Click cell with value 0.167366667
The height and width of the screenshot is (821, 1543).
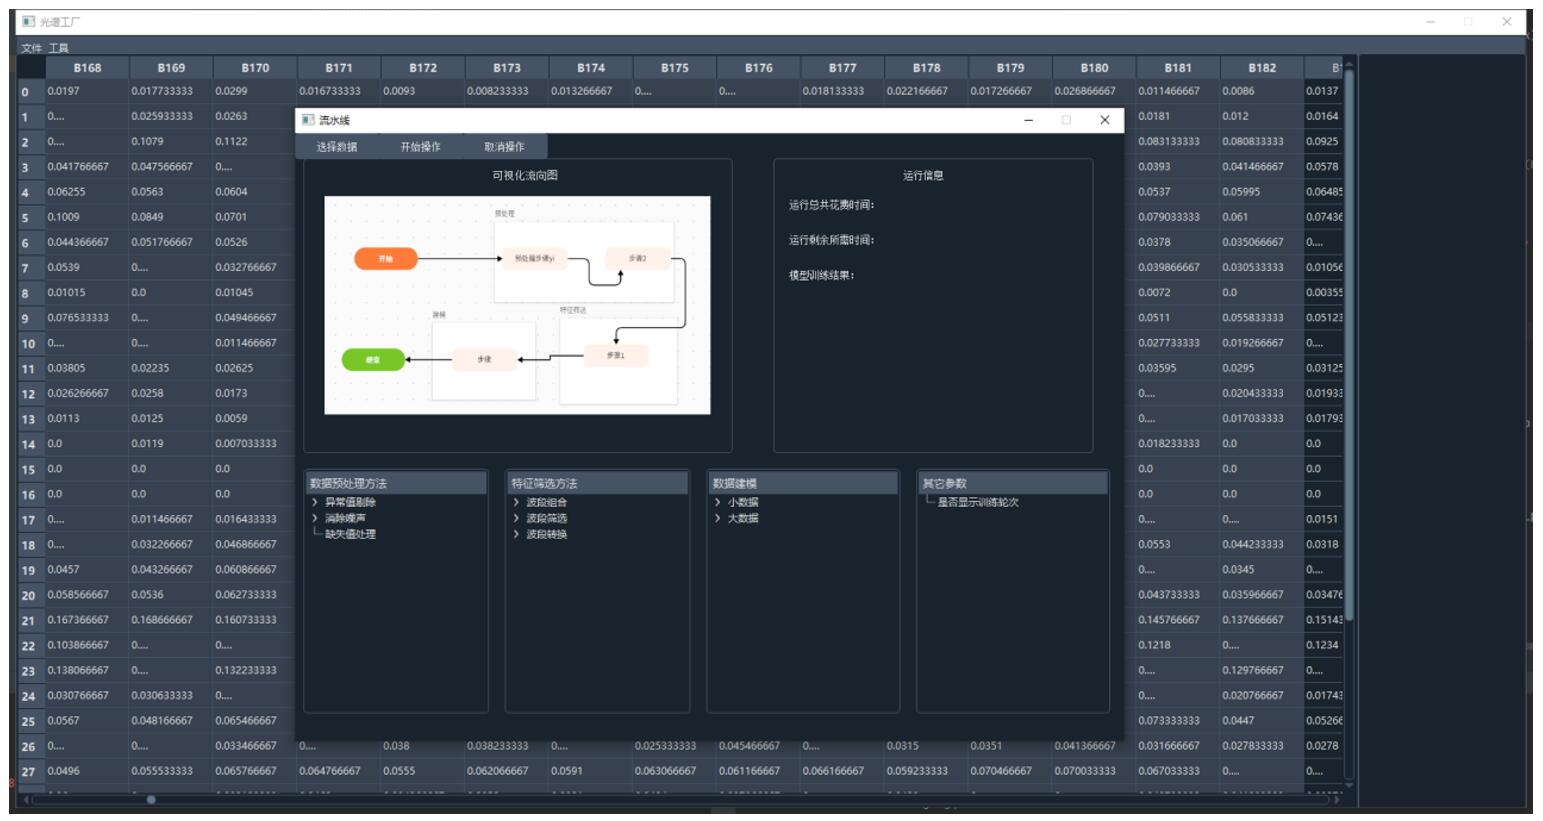87,620
